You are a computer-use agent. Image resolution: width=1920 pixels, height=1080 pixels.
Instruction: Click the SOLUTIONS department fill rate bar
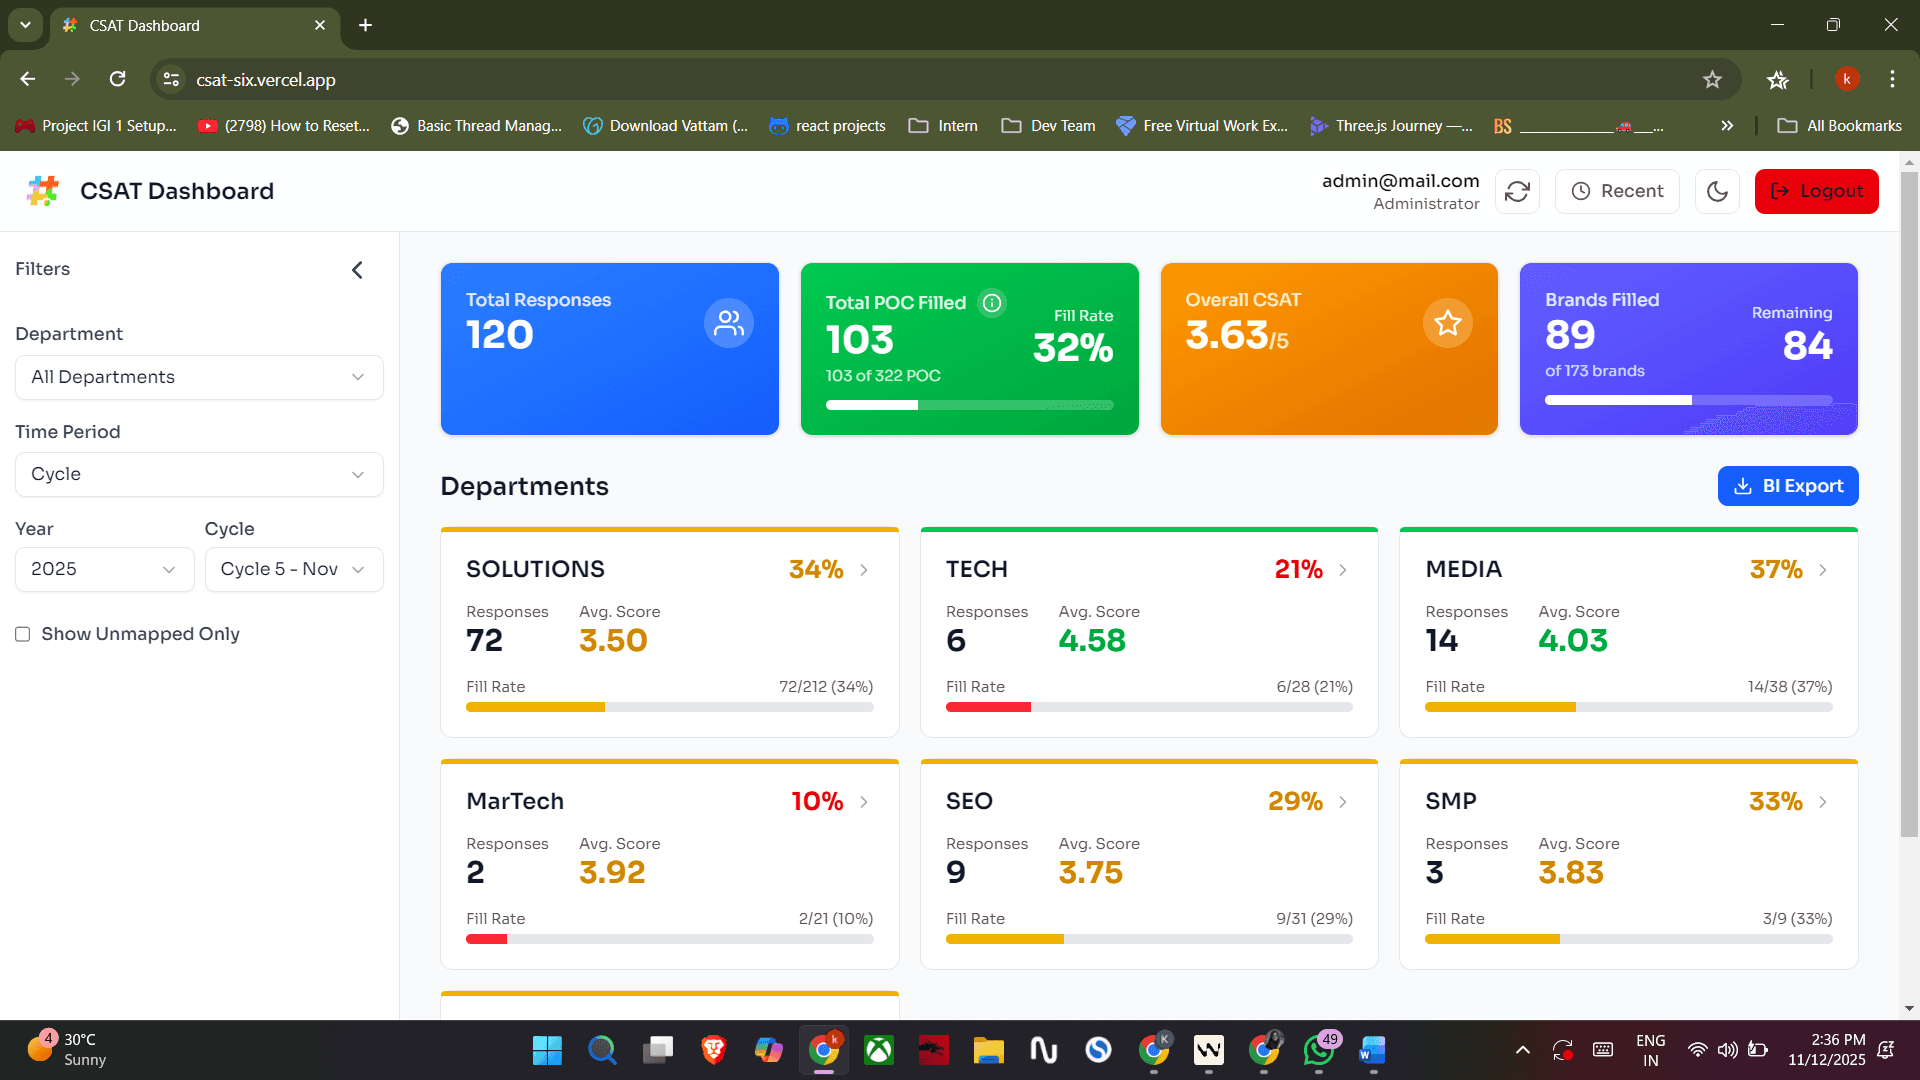click(x=669, y=707)
